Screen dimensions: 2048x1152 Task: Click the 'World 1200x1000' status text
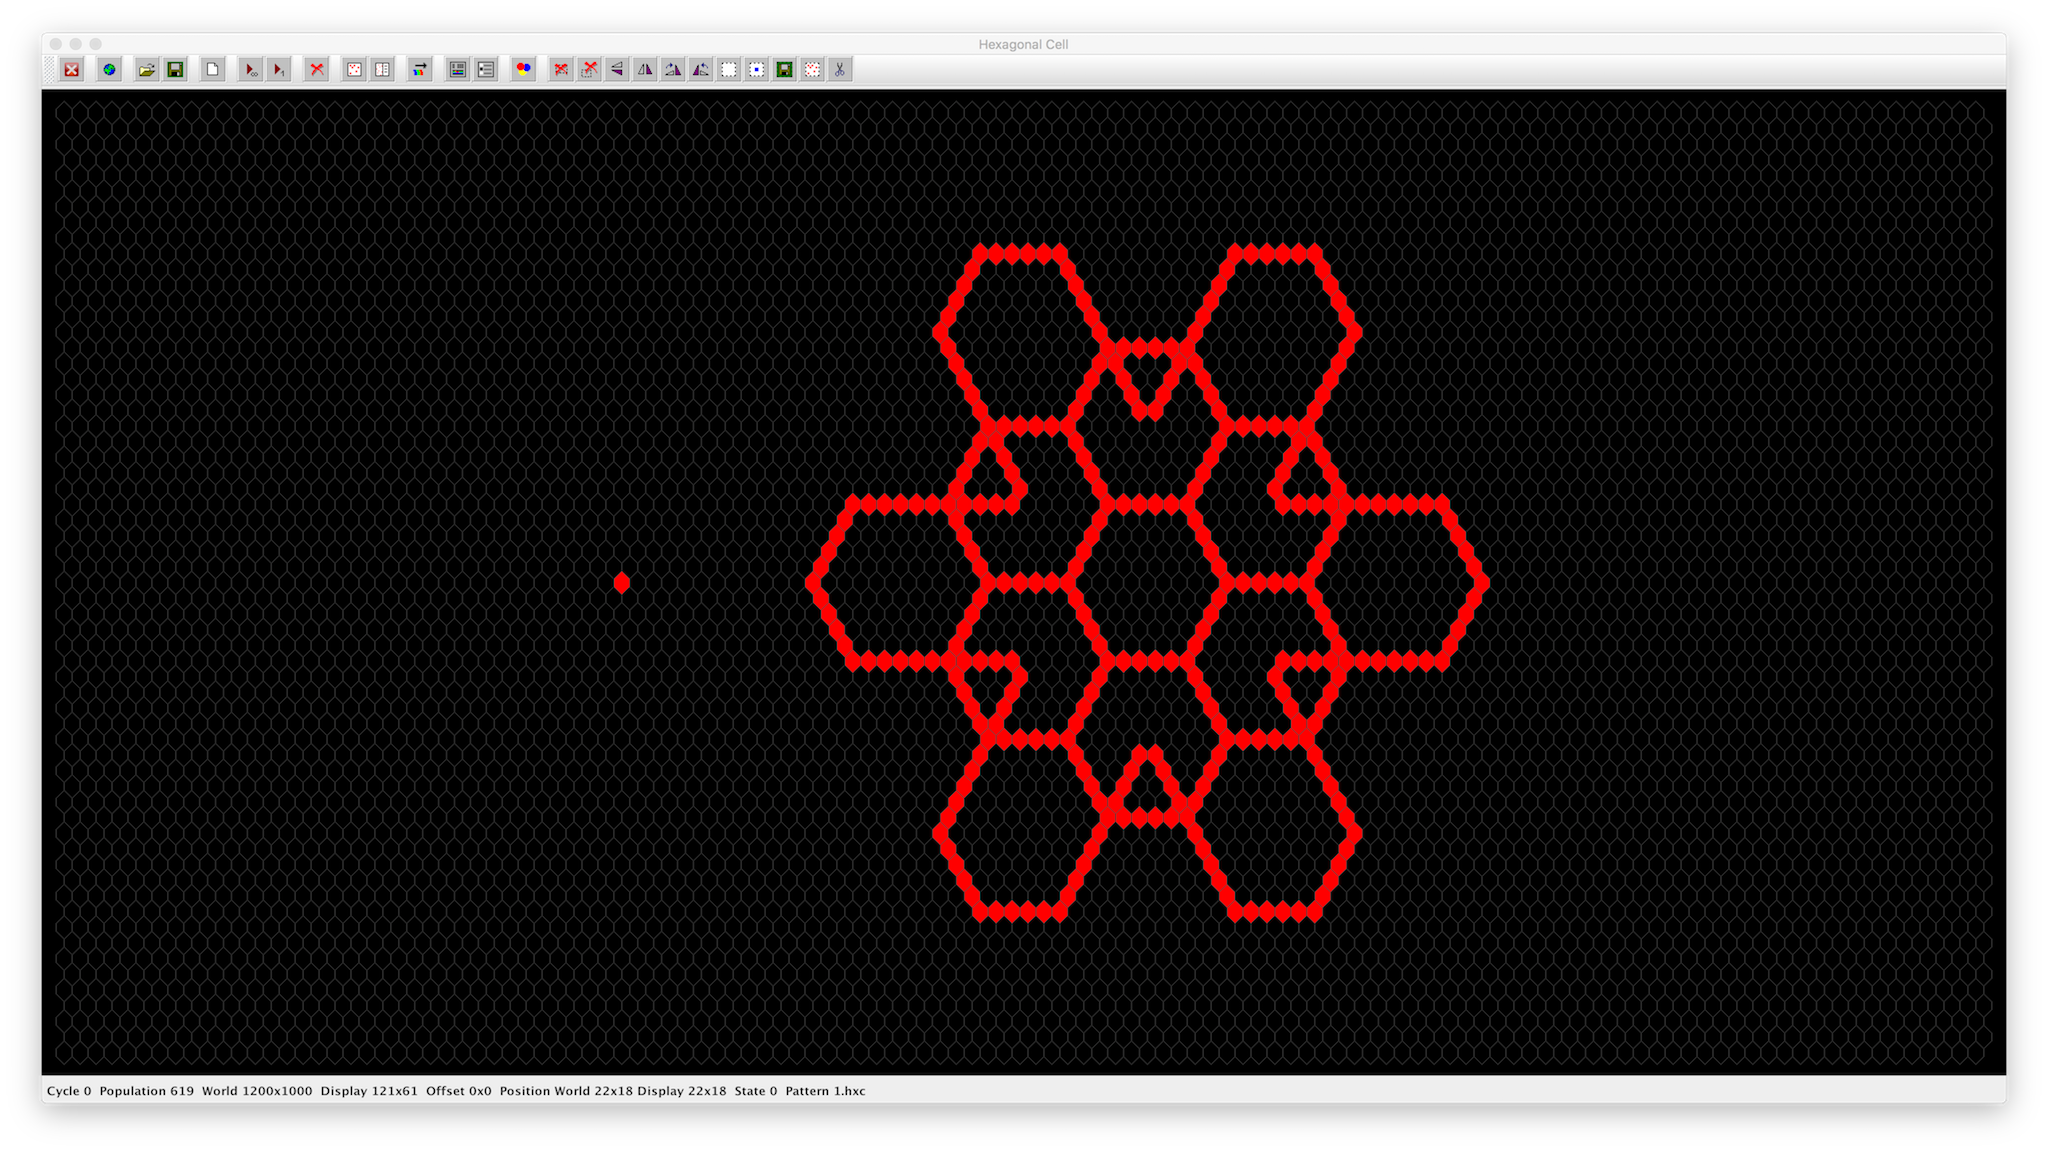[257, 1091]
